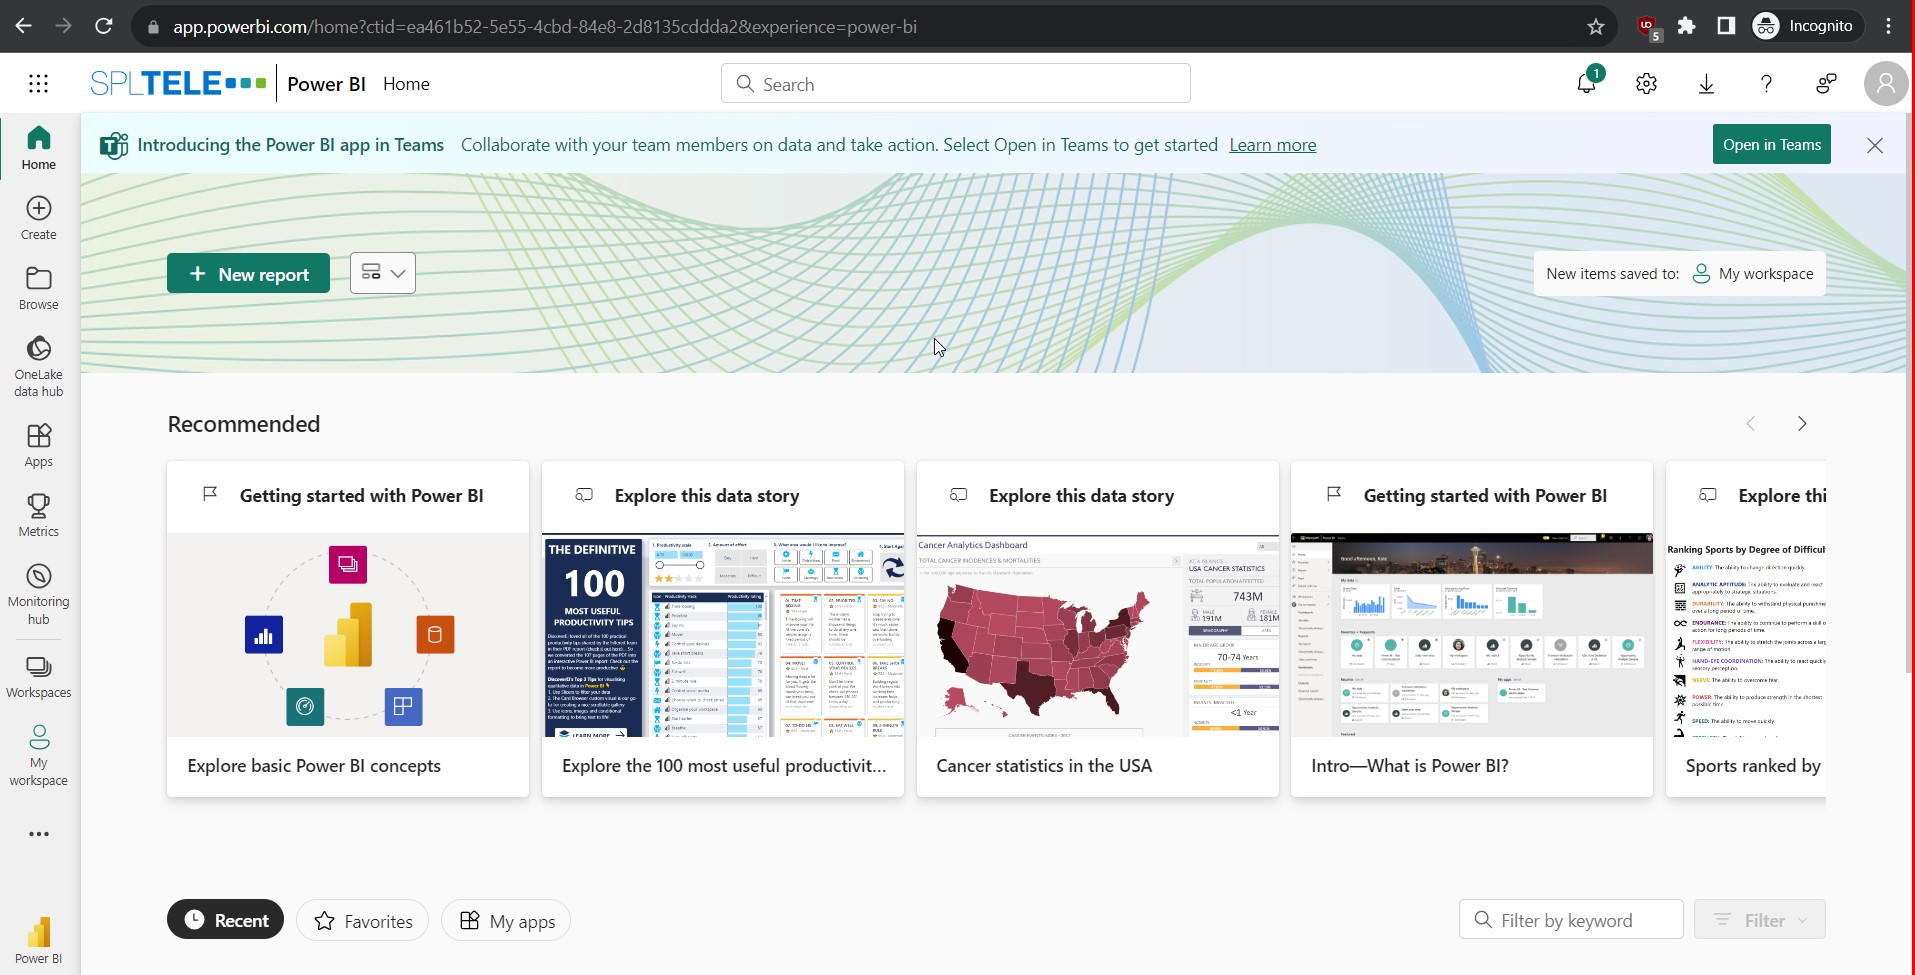The height and width of the screenshot is (975, 1915).
Task: Open Apps in the sidebar
Action: coord(39,445)
